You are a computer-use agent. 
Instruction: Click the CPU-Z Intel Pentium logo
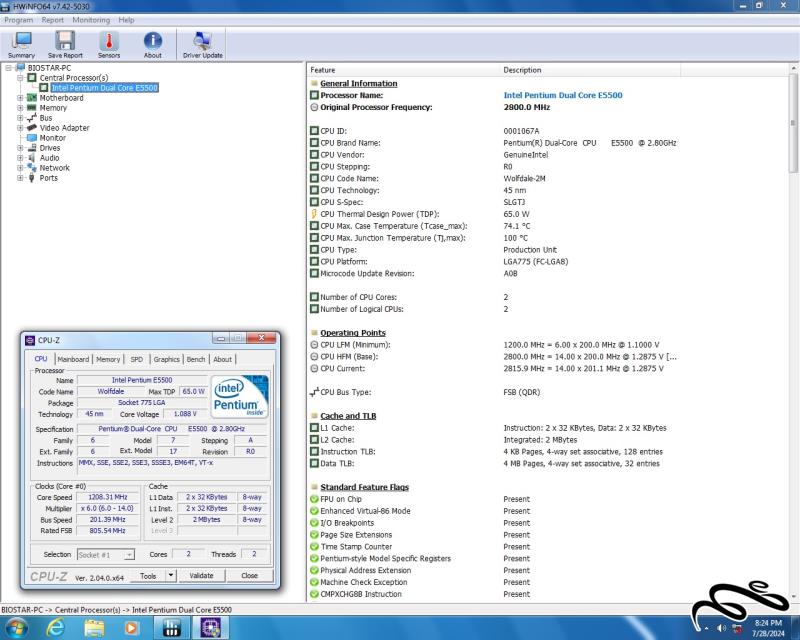coord(239,397)
